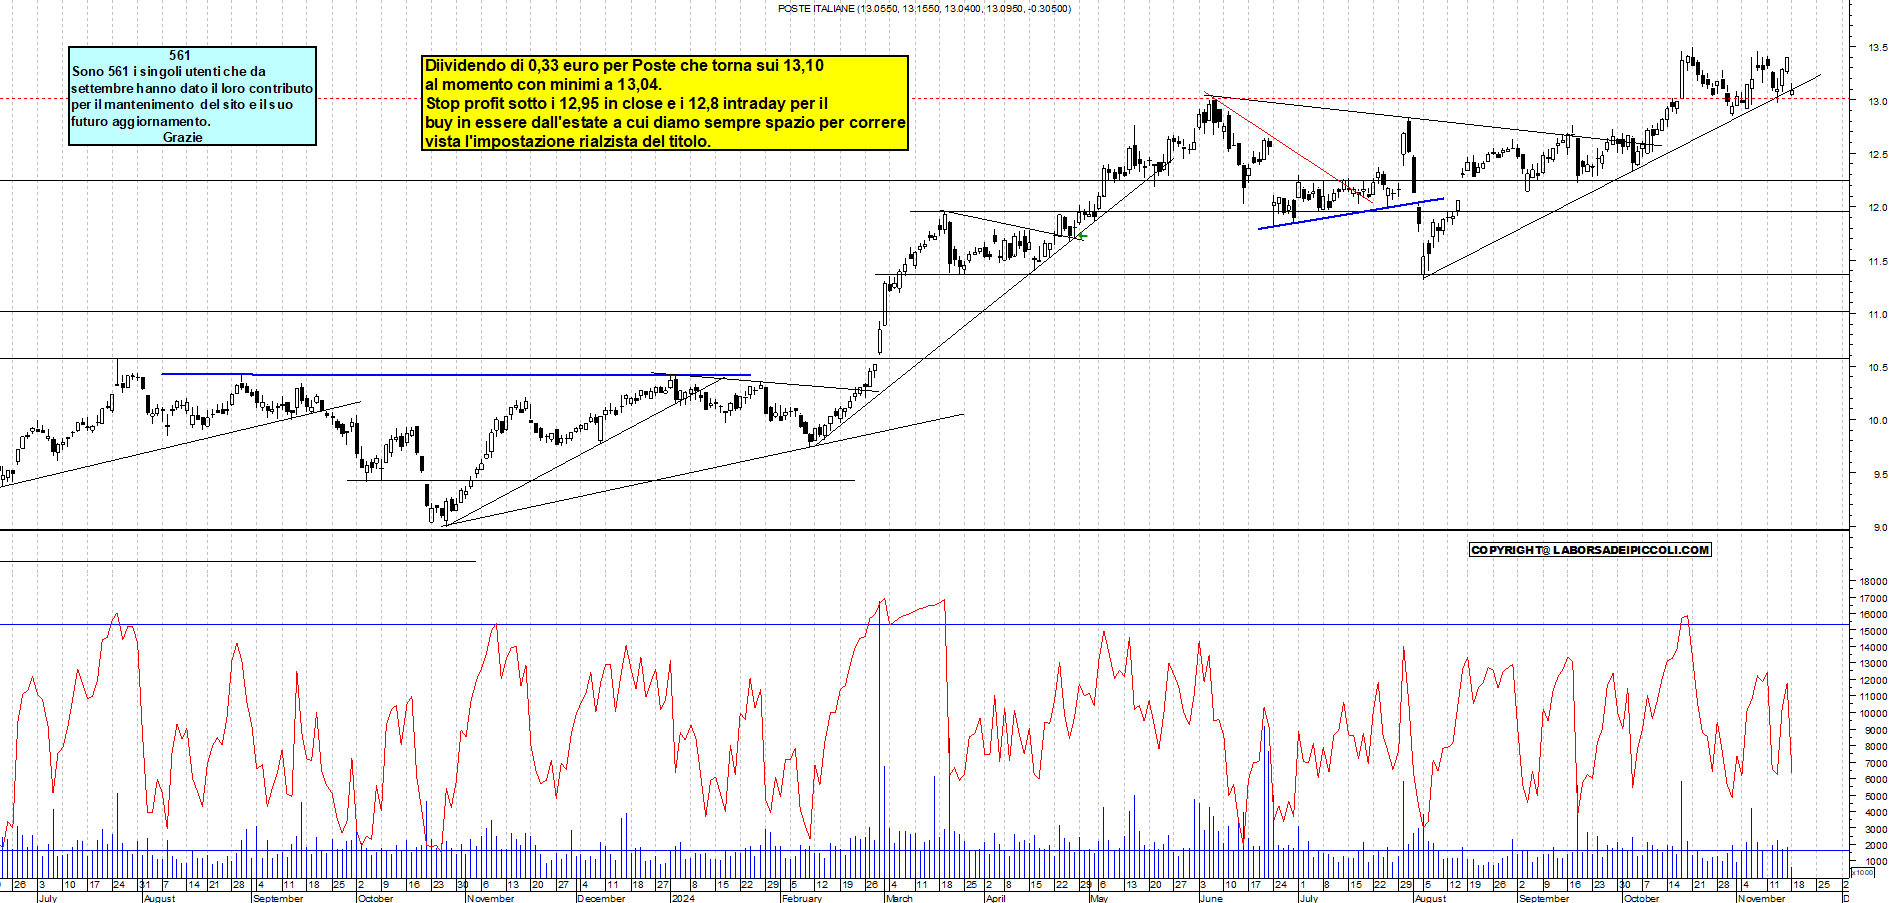Click the 13.5 price axis label
1890x903 pixels.
[x=1877, y=47]
